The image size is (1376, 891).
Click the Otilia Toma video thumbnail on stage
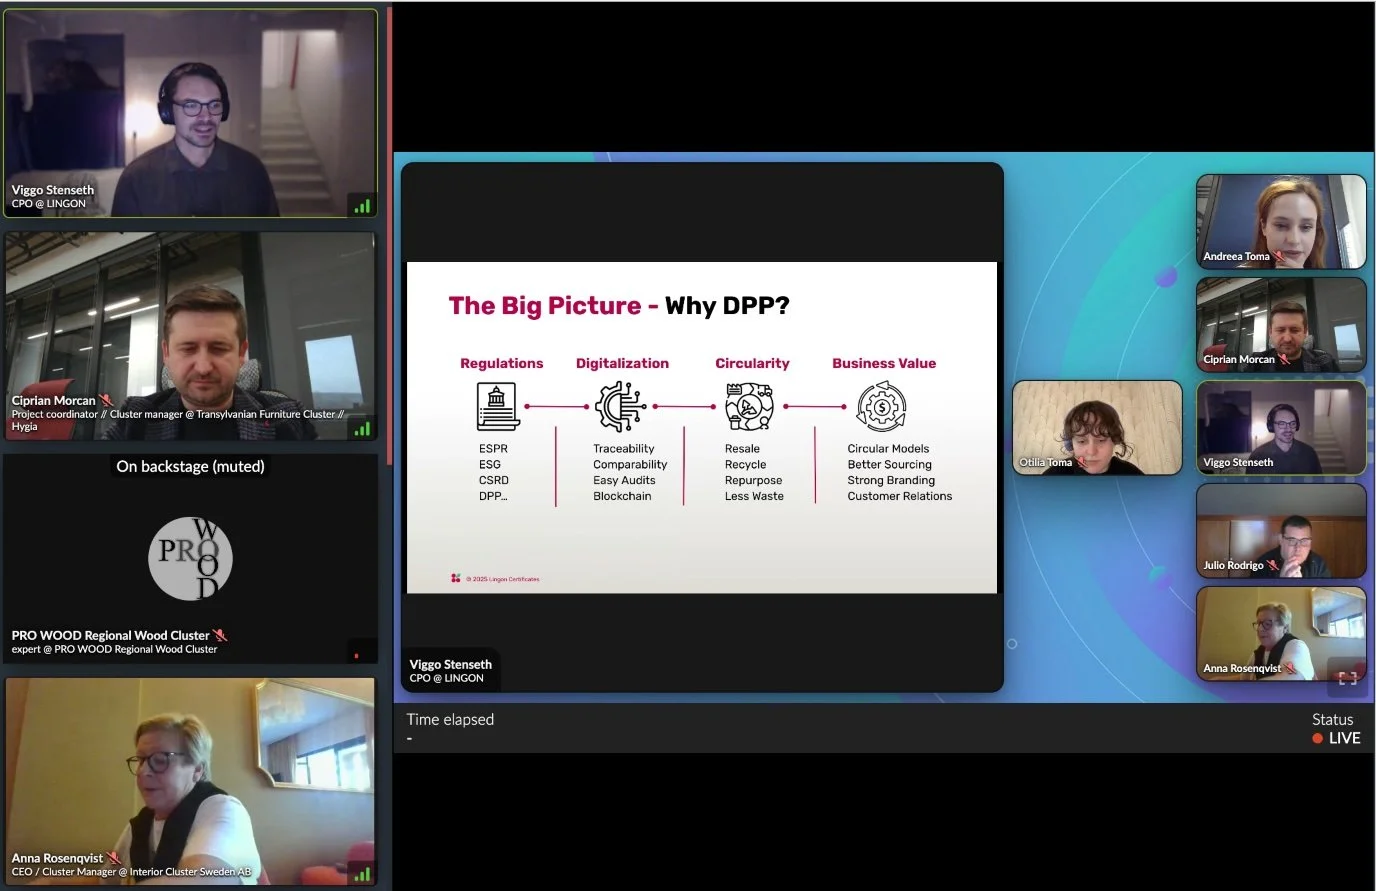pyautogui.click(x=1097, y=427)
